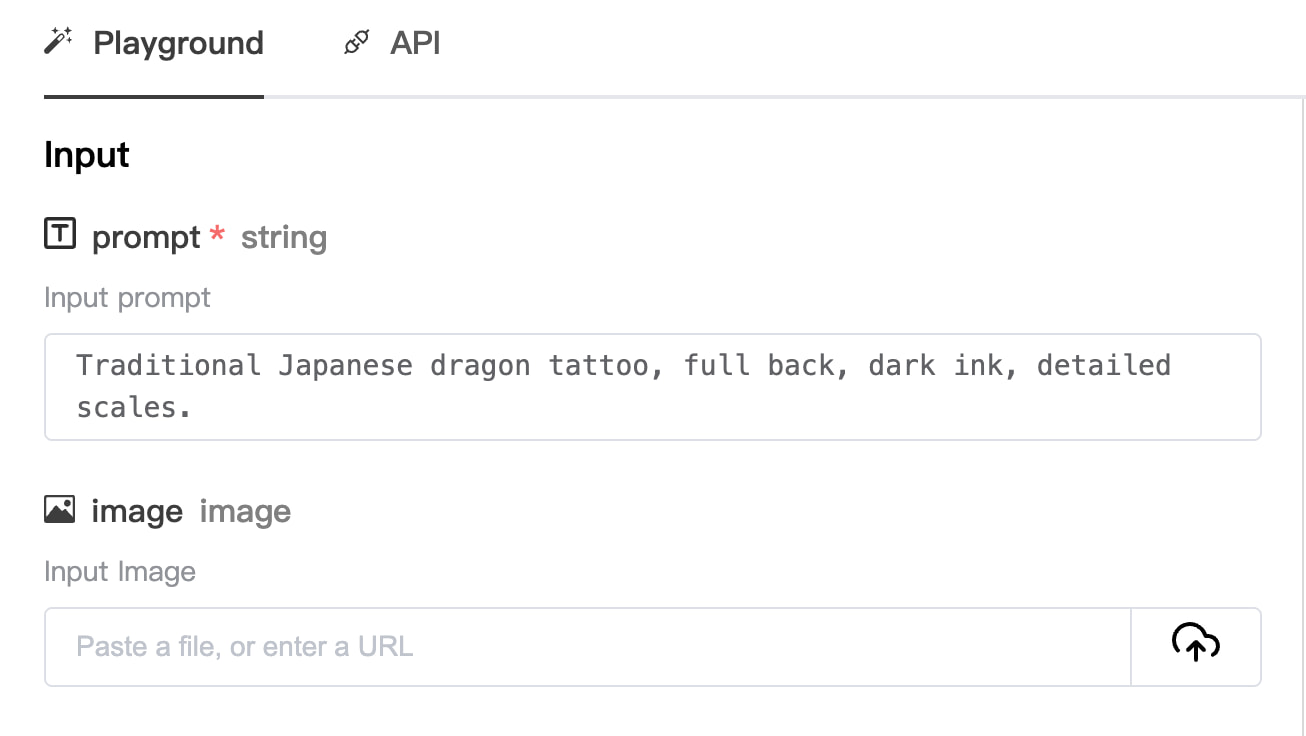
Task: Click the "Input Image" description text
Action: (120, 572)
